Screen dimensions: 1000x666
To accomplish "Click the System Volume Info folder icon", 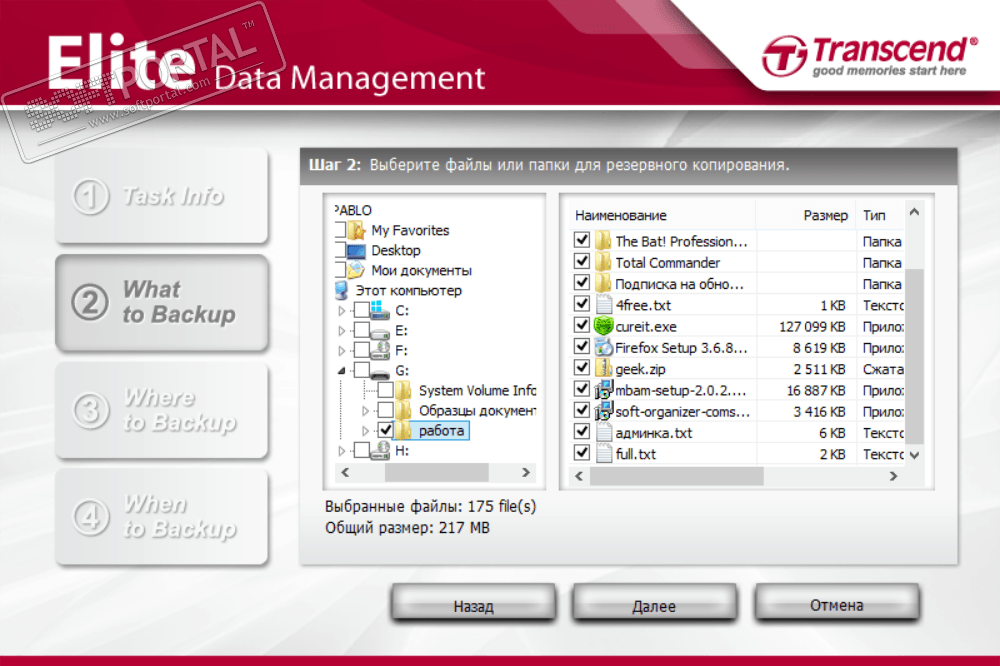I will (x=403, y=390).
